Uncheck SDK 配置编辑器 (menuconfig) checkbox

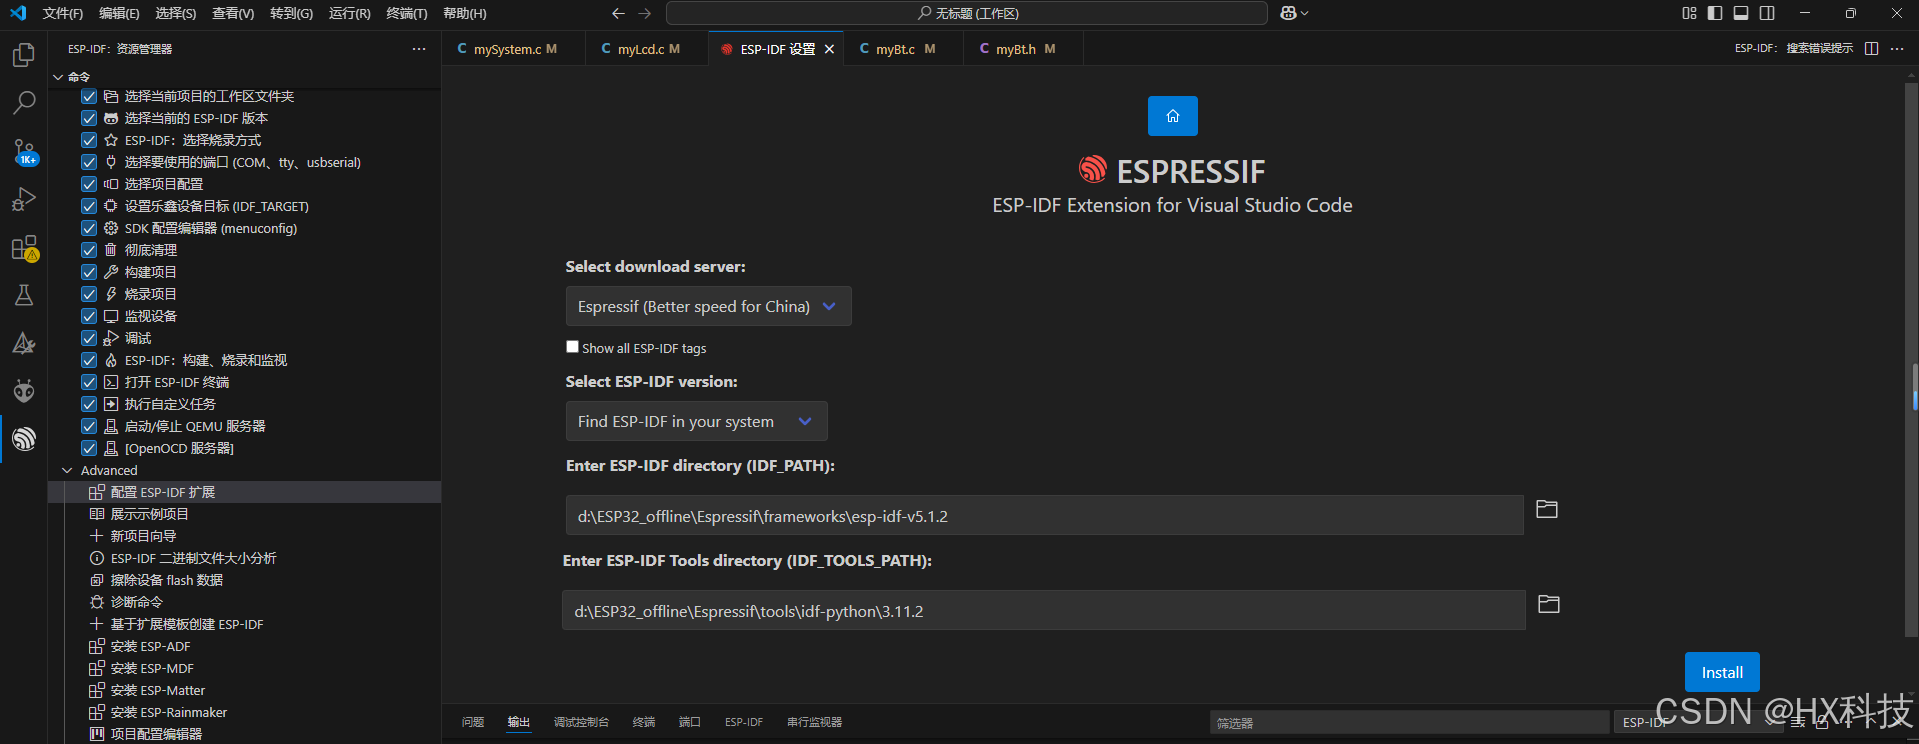[x=89, y=228]
